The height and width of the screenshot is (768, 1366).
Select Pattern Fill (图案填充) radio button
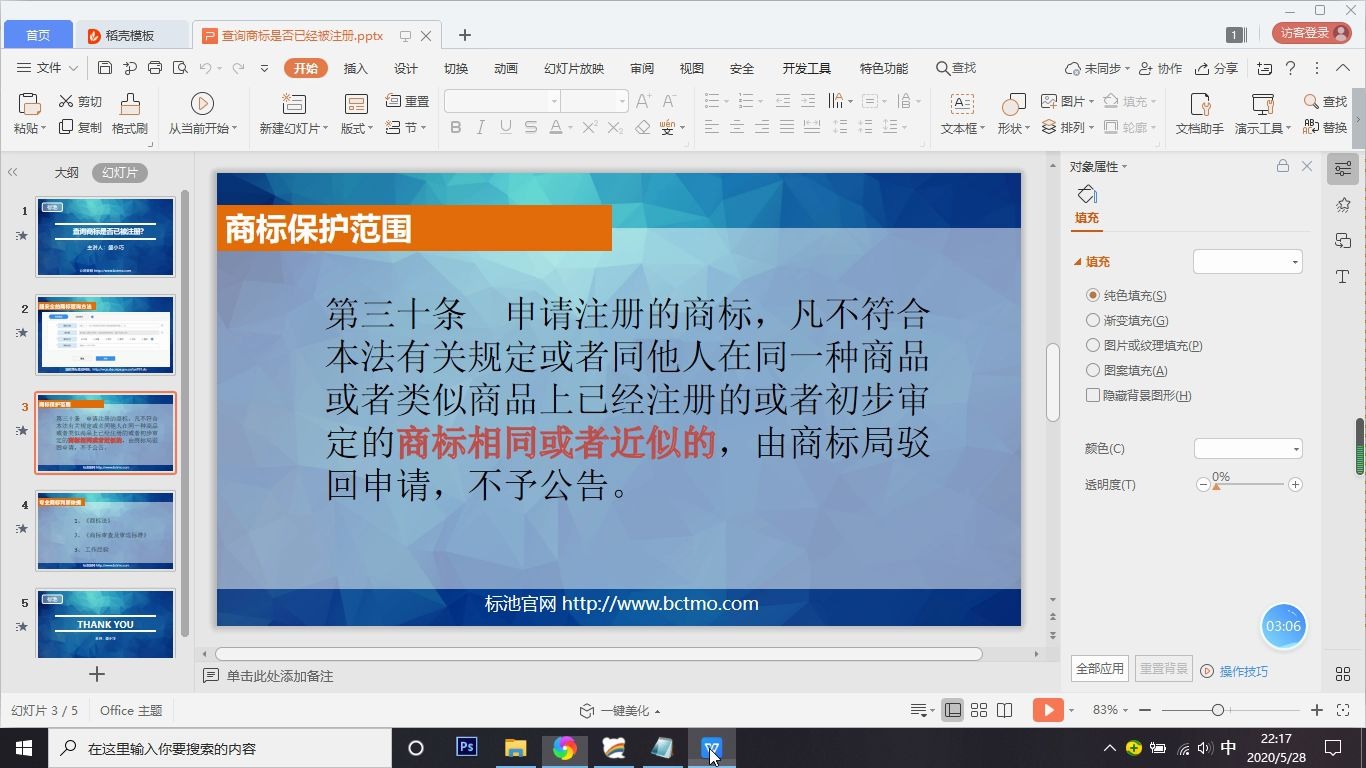coord(1093,370)
